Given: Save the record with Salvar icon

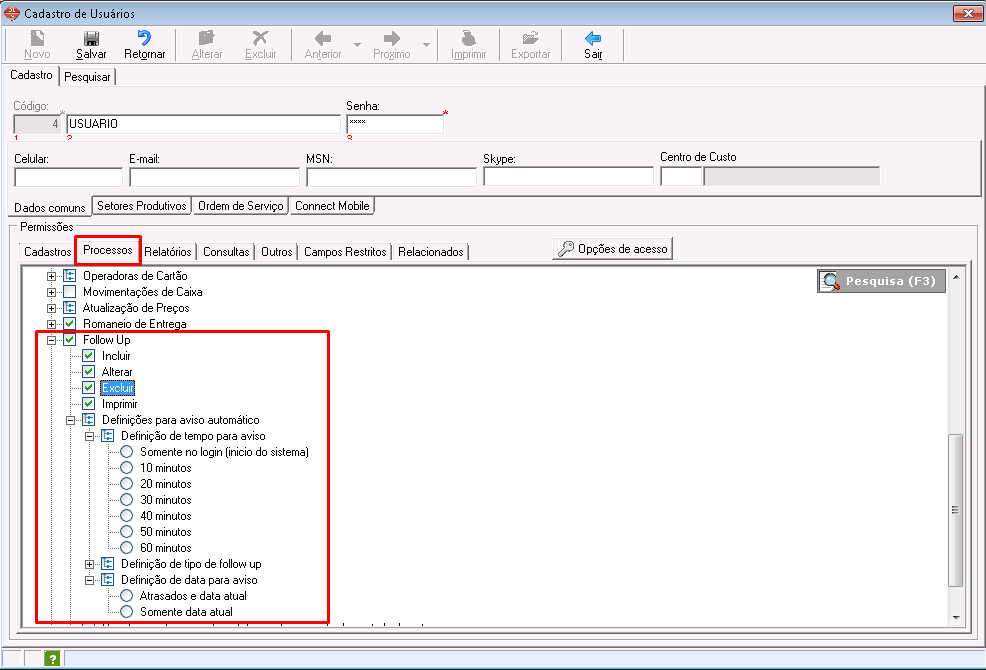Looking at the screenshot, I should pyautogui.click(x=91, y=38).
